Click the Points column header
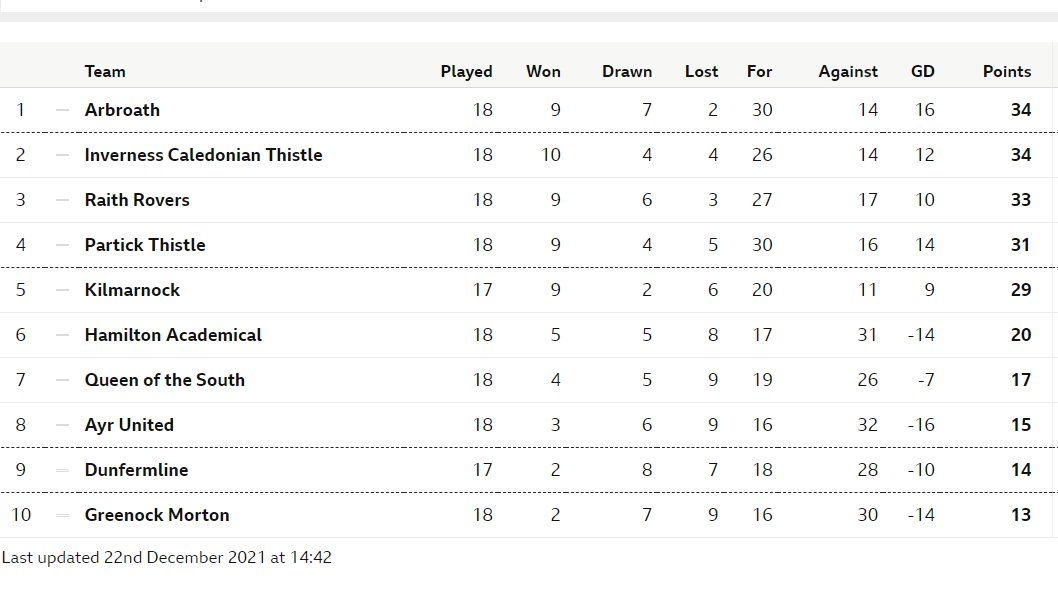This screenshot has height=595, width=1058. point(1007,72)
